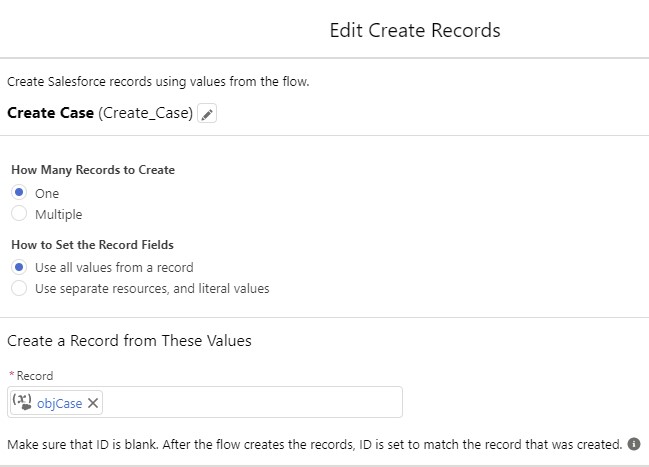The width and height of the screenshot is (649, 467).
Task: Click the pencil edit icon beside Create Case
Action: (207, 113)
